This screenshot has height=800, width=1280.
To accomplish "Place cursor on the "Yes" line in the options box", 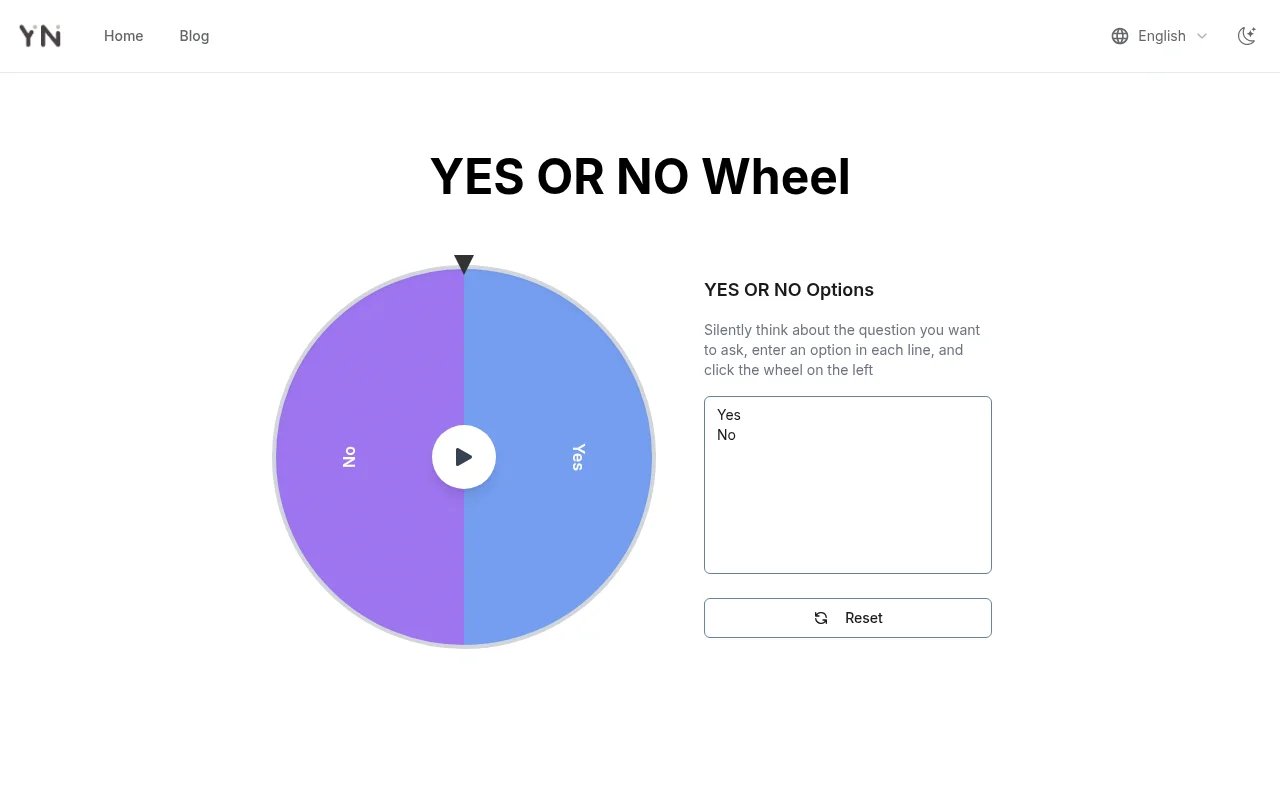I will point(729,415).
